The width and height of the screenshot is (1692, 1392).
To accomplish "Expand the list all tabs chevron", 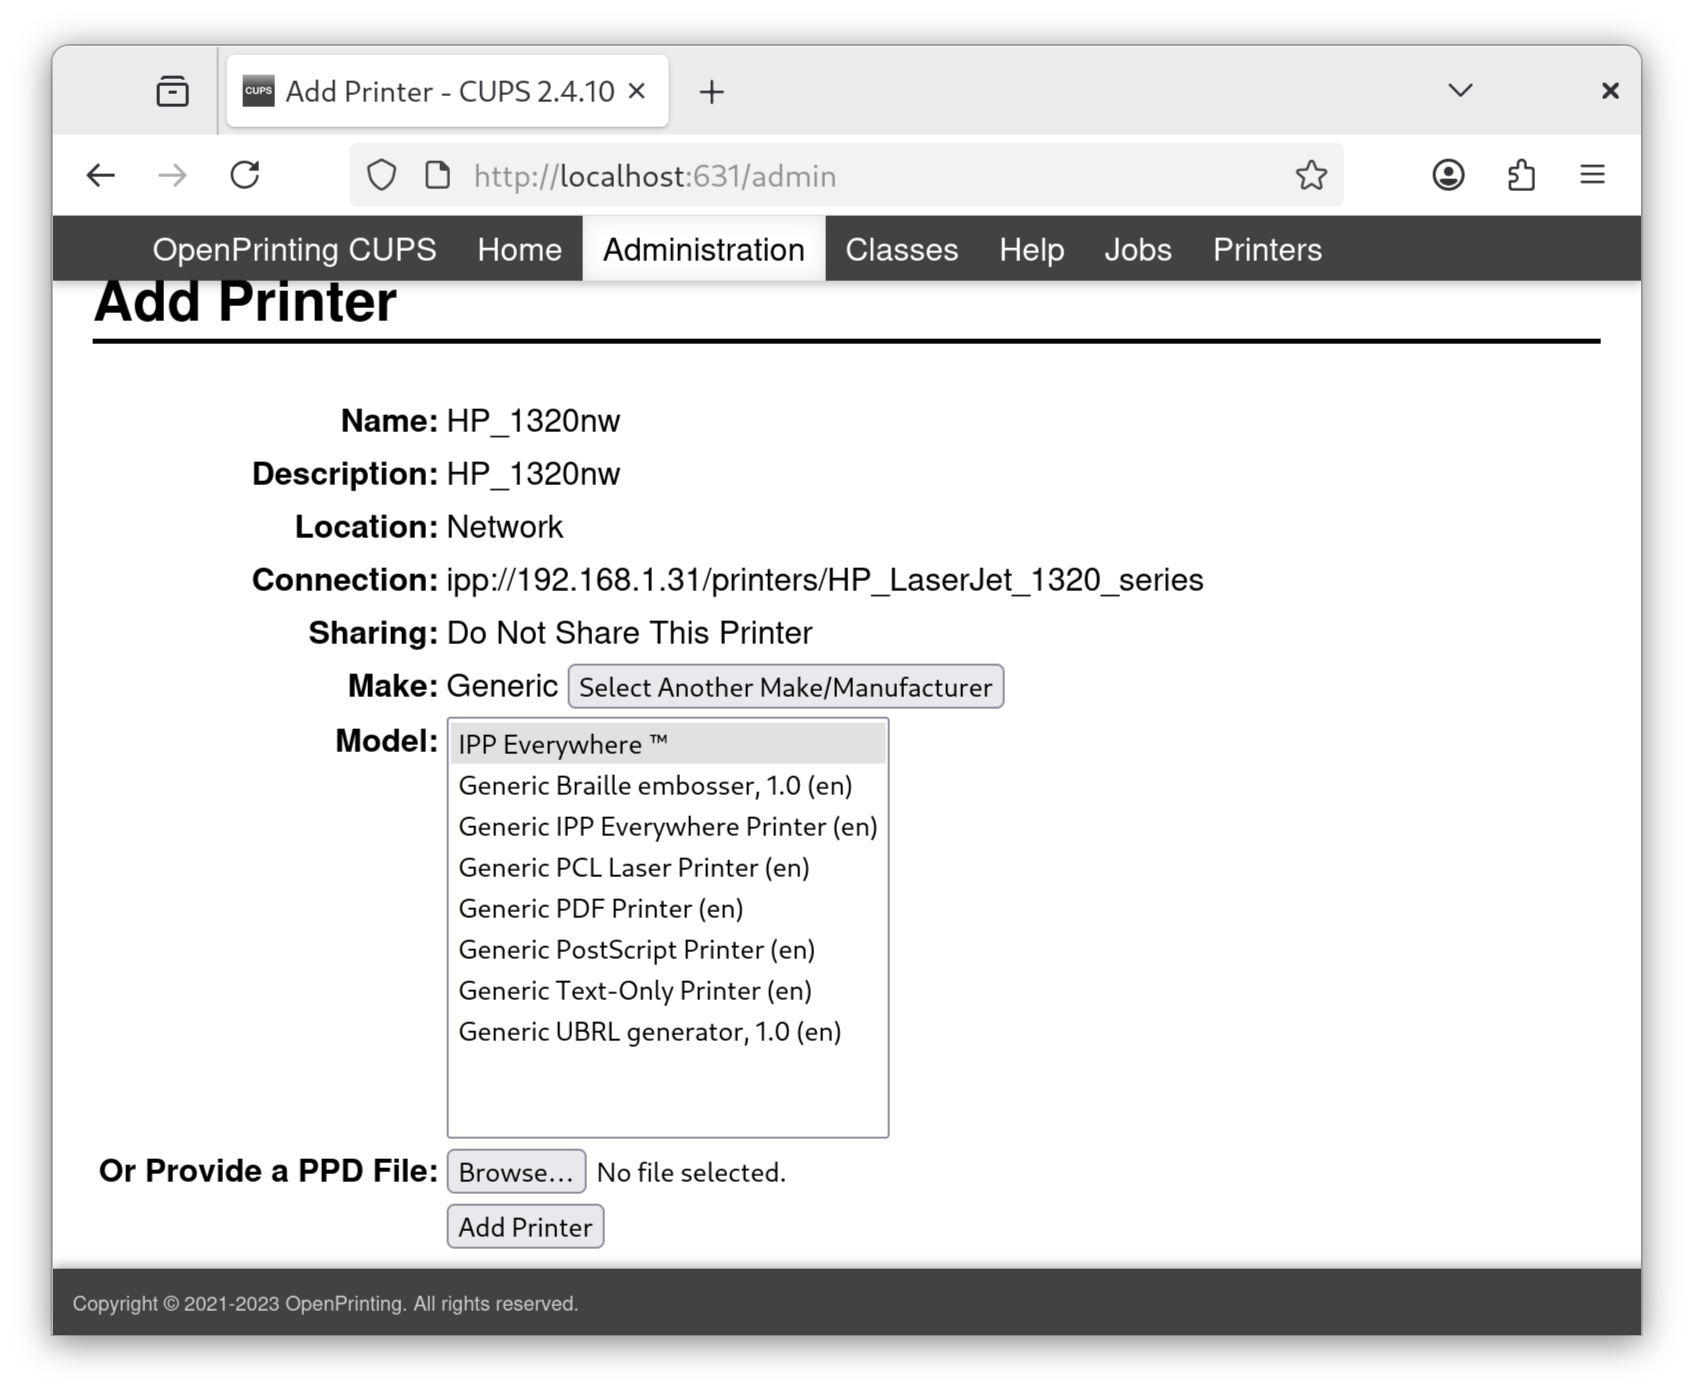I will tap(1460, 91).
